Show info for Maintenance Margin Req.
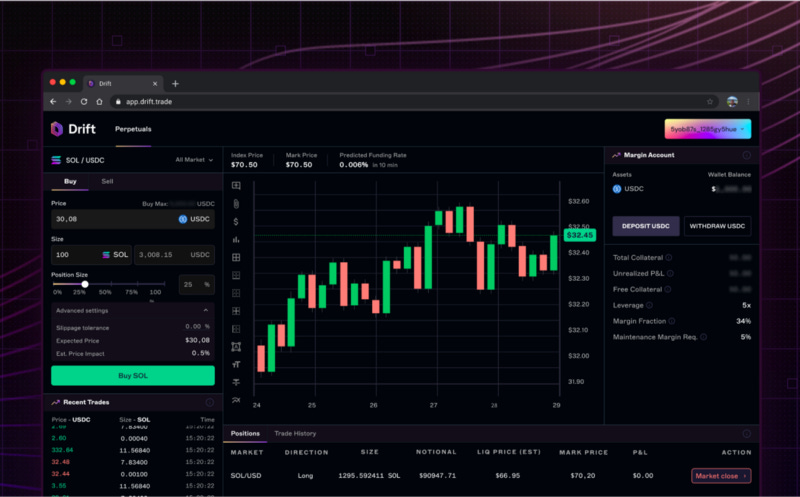This screenshot has height=497, width=800. tap(704, 337)
